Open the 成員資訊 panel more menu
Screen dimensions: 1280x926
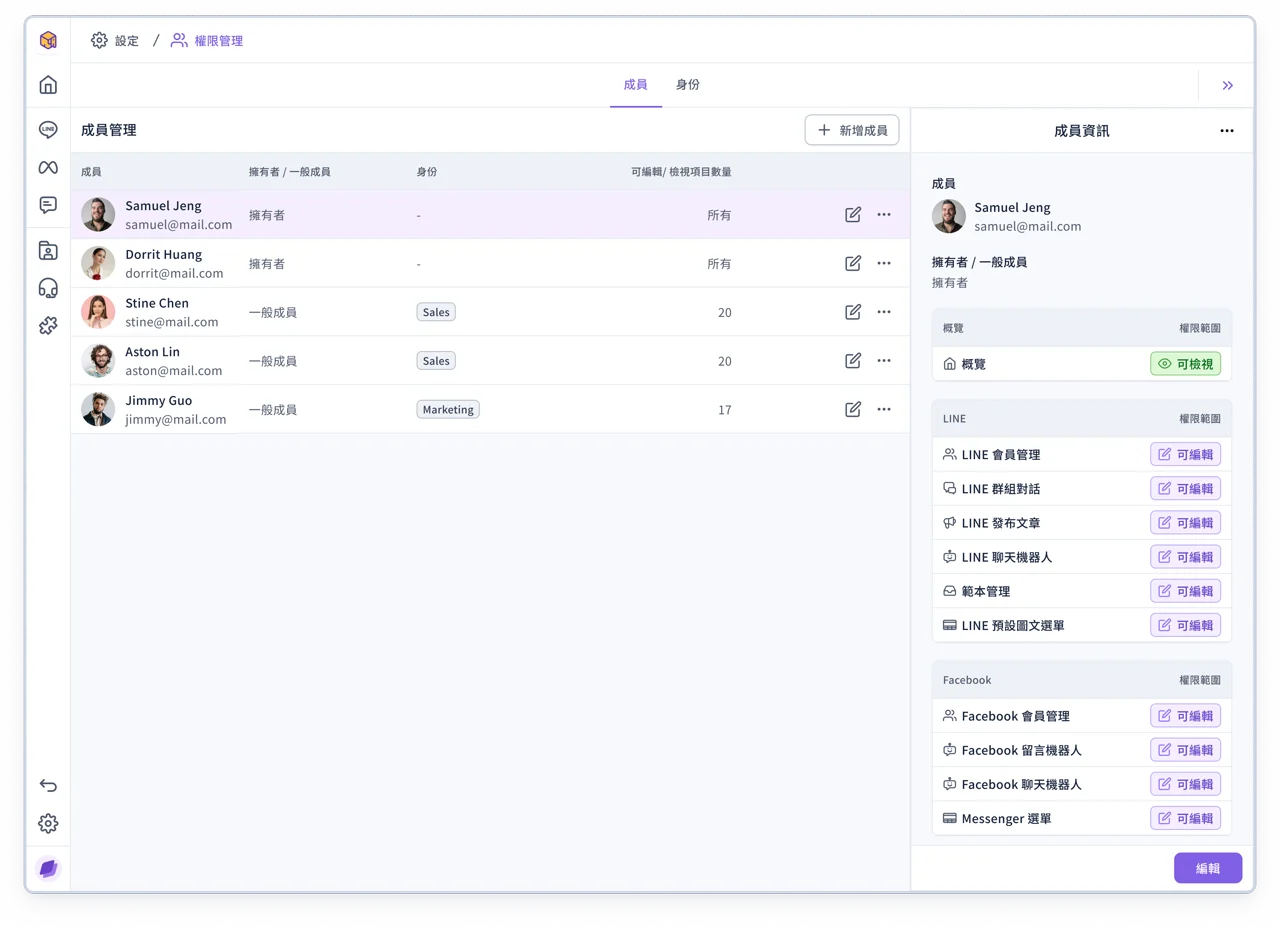click(1227, 131)
